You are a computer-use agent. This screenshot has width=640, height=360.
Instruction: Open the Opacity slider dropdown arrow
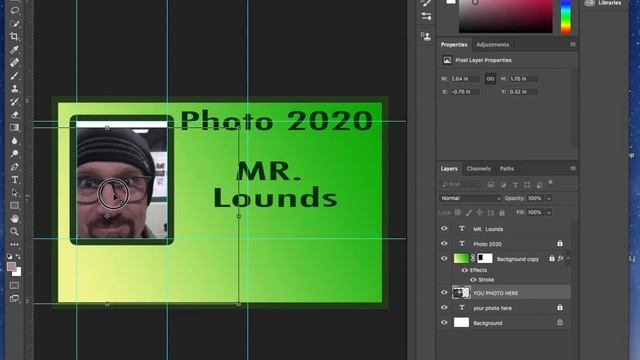pos(549,198)
